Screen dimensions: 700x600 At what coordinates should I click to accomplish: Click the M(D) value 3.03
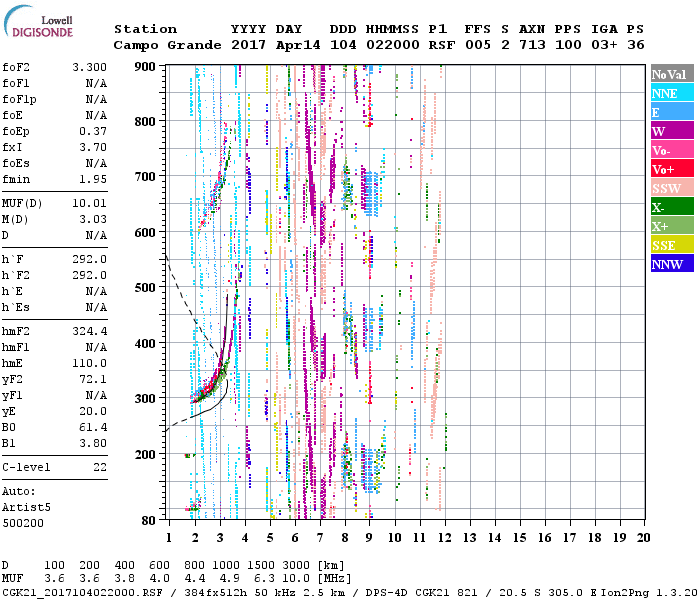(x=93, y=220)
